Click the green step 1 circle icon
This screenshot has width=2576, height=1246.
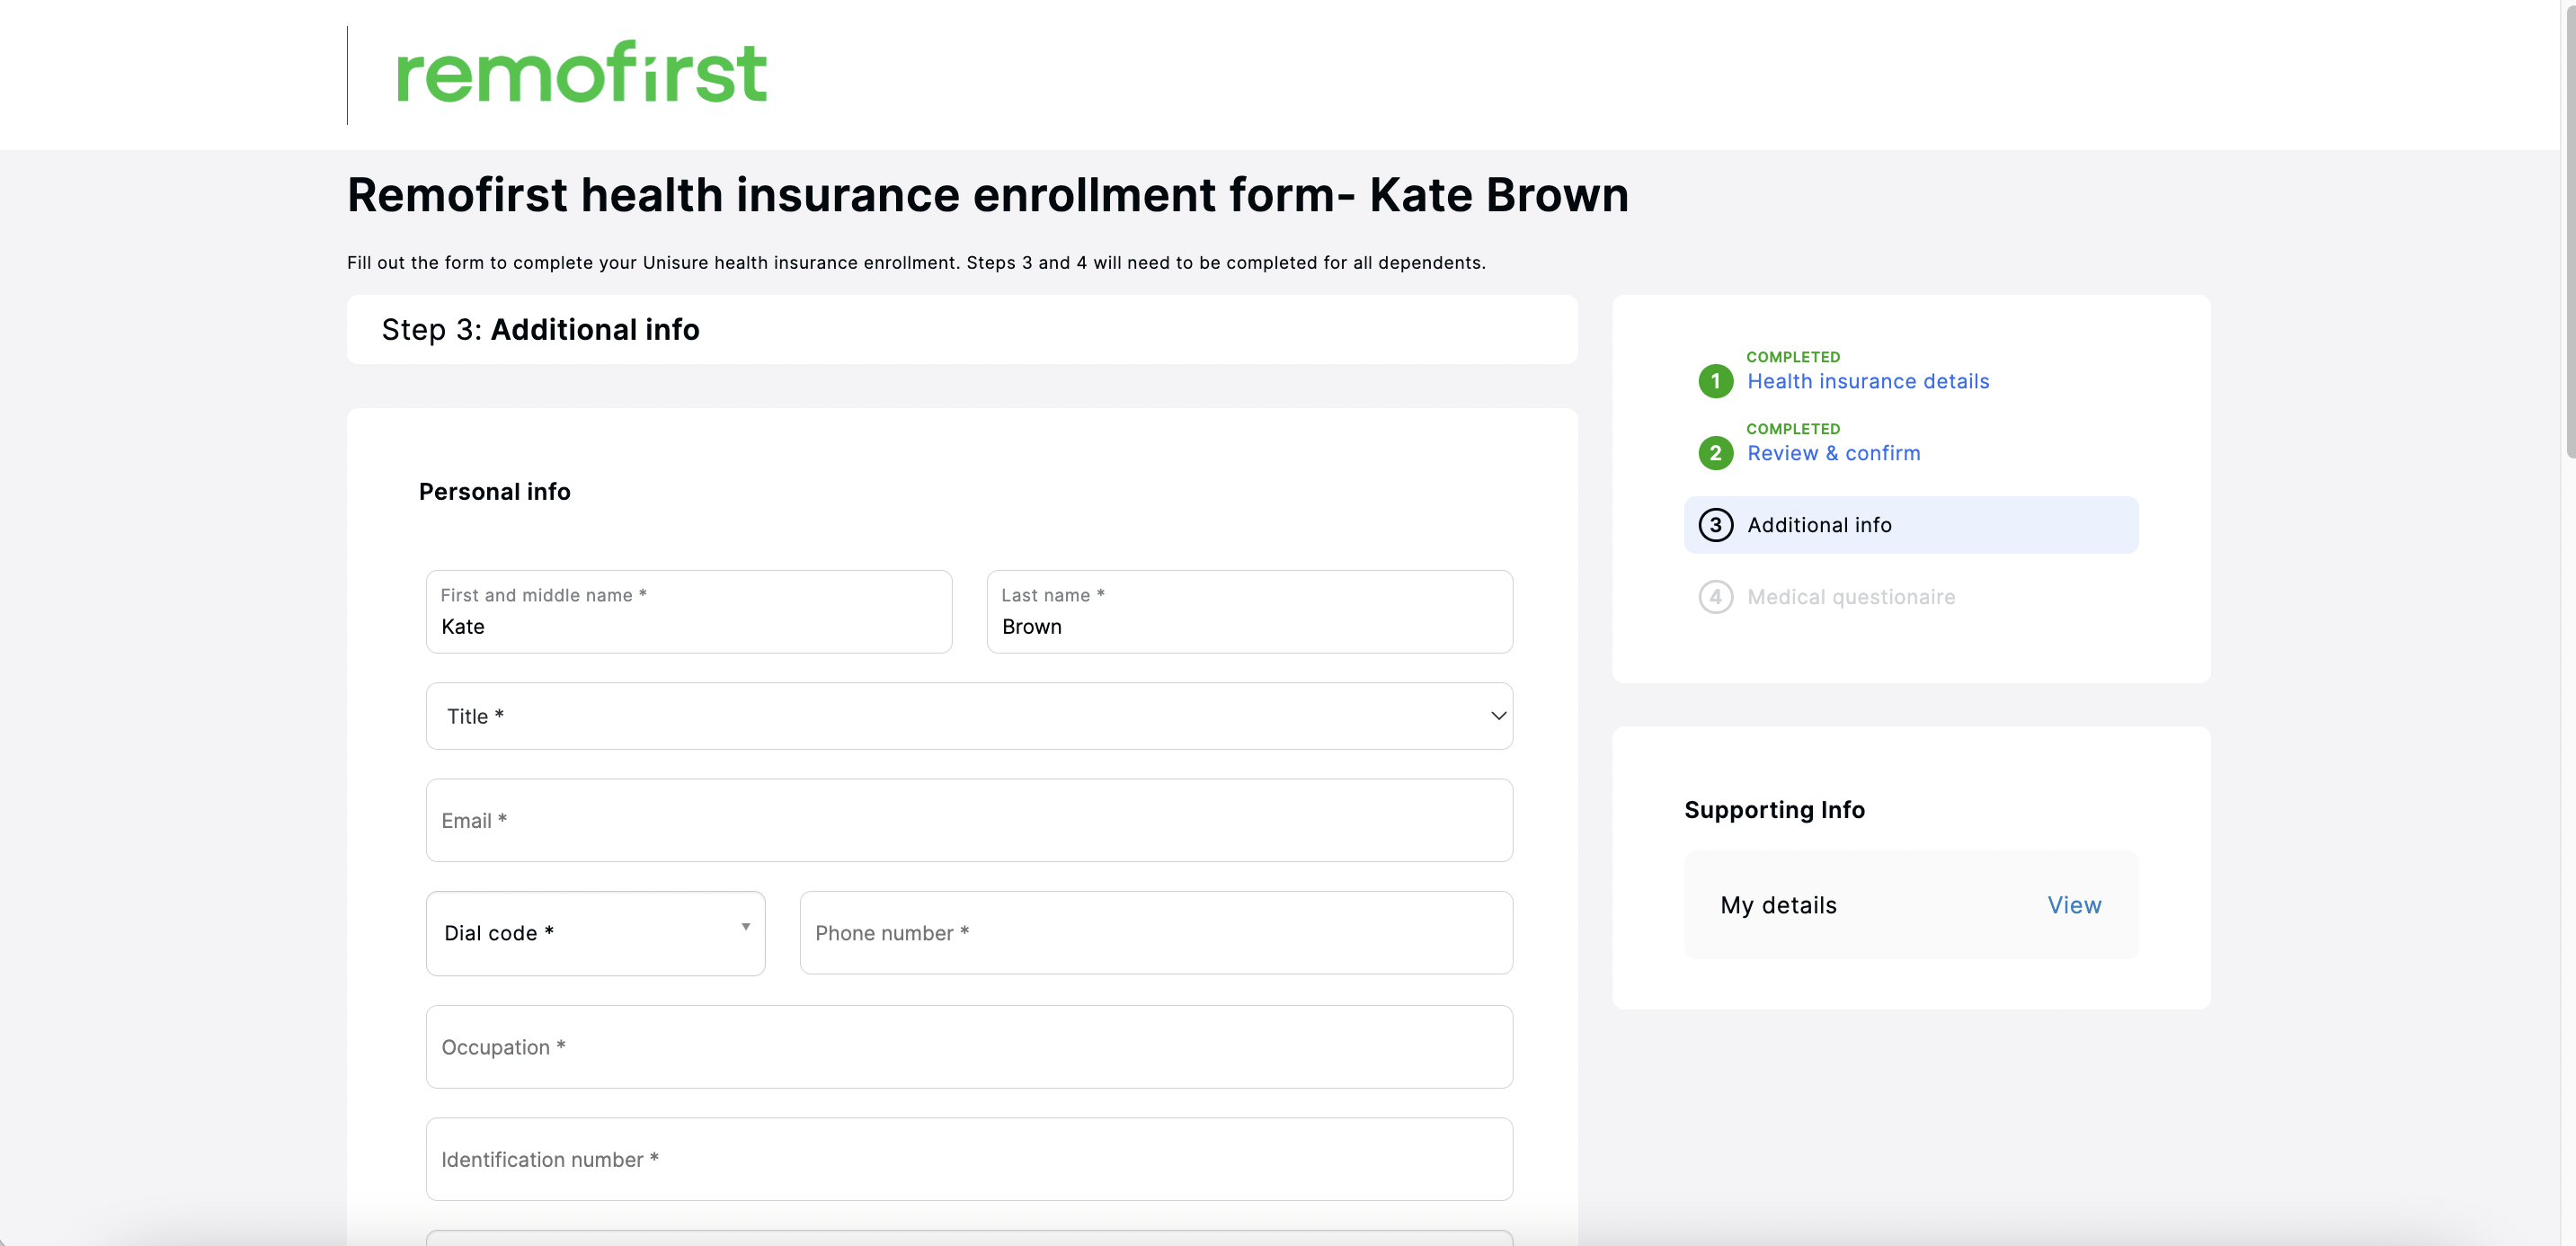pyautogui.click(x=1716, y=381)
